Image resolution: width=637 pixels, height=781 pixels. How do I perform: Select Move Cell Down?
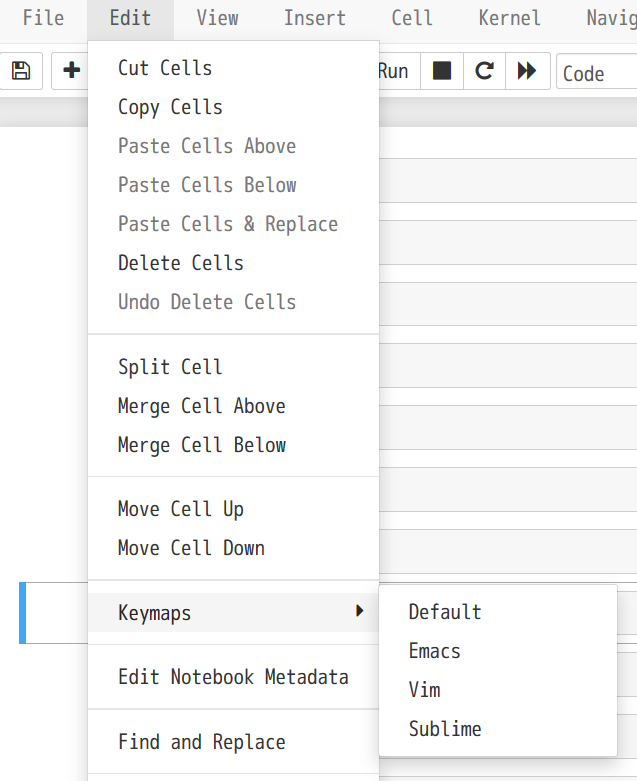pyautogui.click(x=191, y=548)
